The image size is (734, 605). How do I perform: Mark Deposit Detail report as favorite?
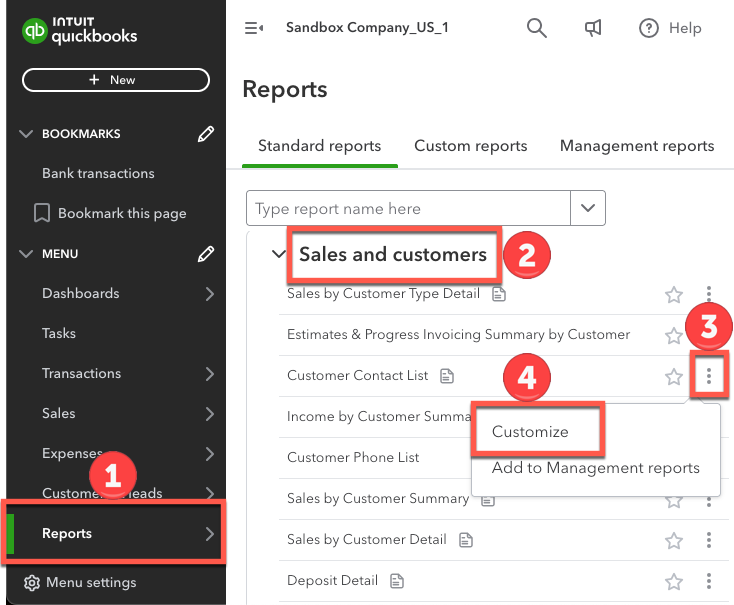coord(674,581)
